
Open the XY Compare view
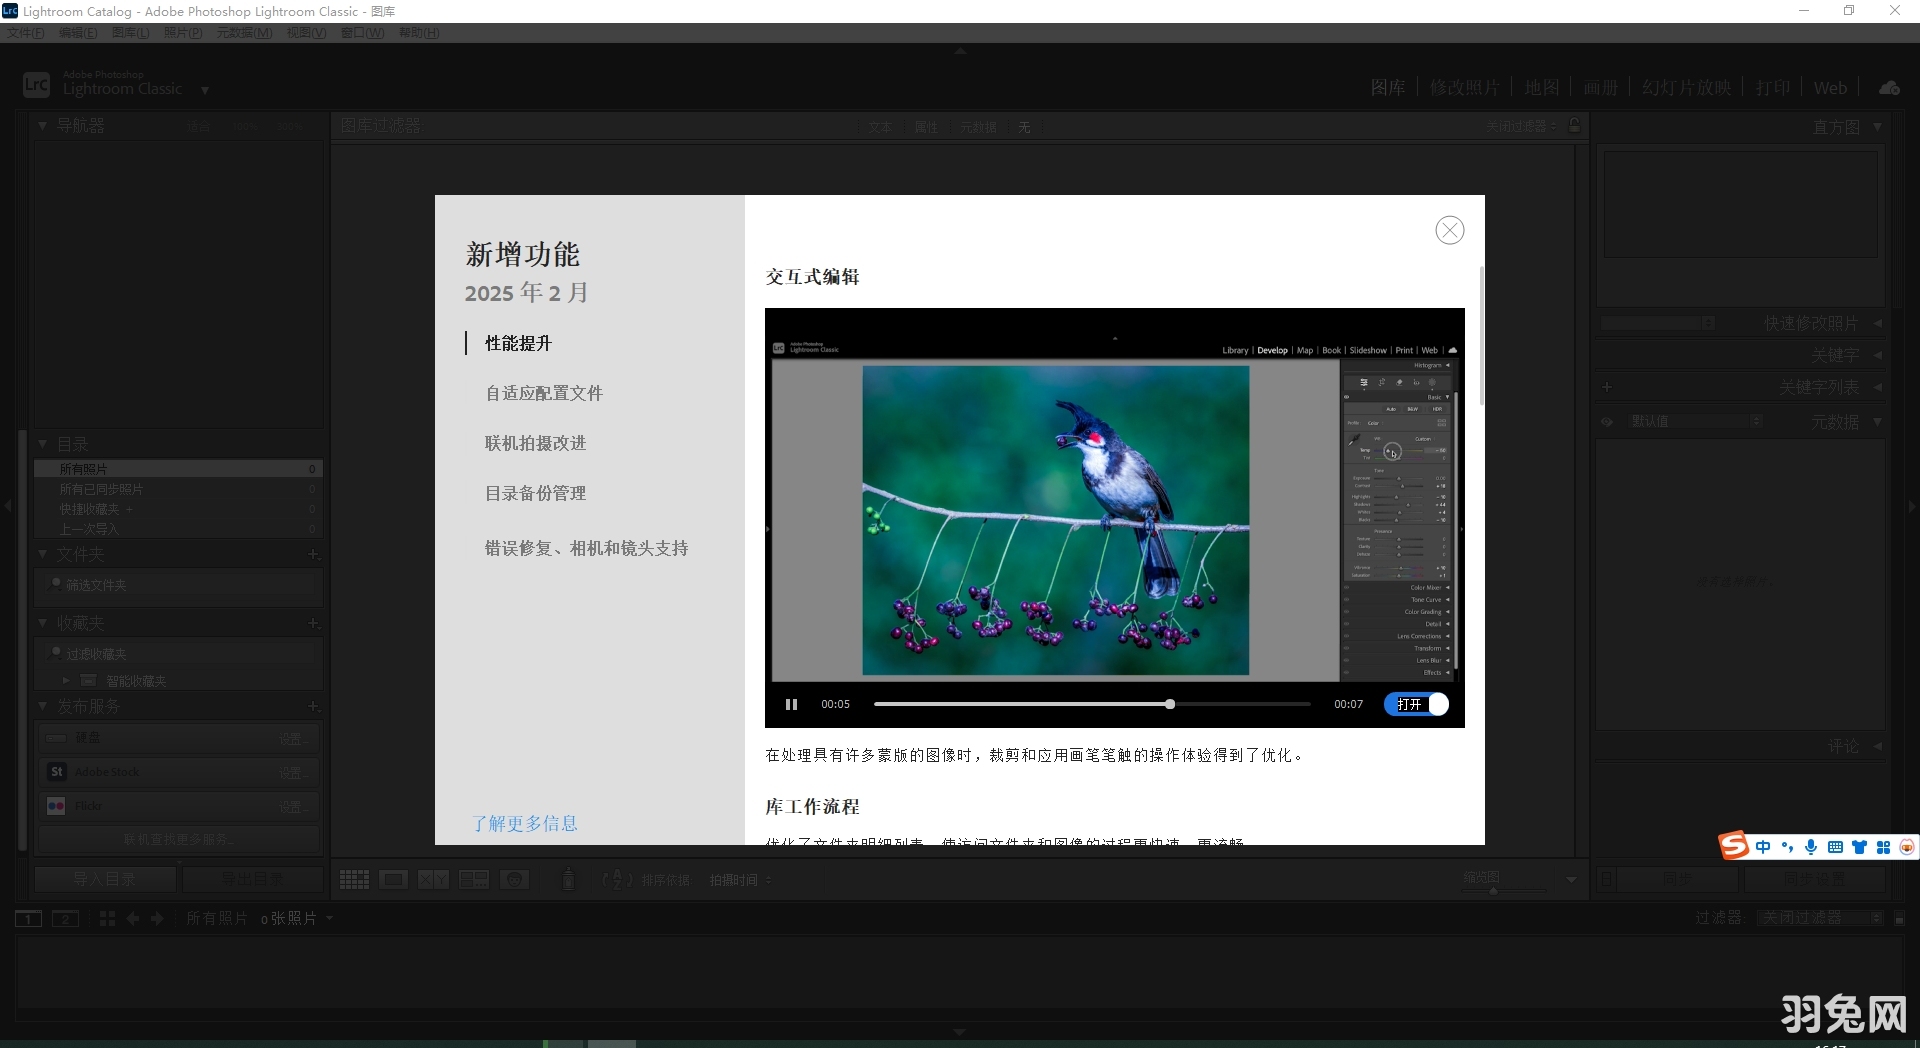[x=433, y=880]
